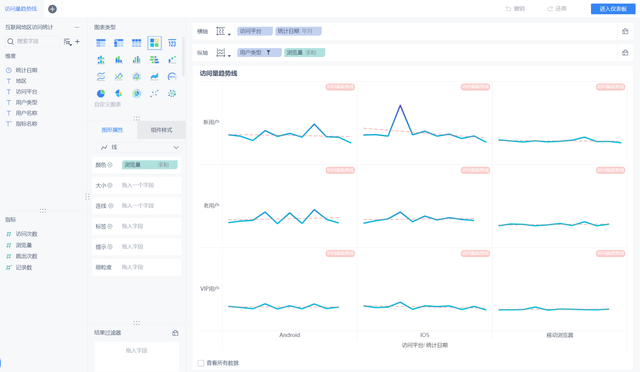Screen dimensions: 640x372
Task: Pick the partitioned line chart icon
Action: tap(101, 76)
